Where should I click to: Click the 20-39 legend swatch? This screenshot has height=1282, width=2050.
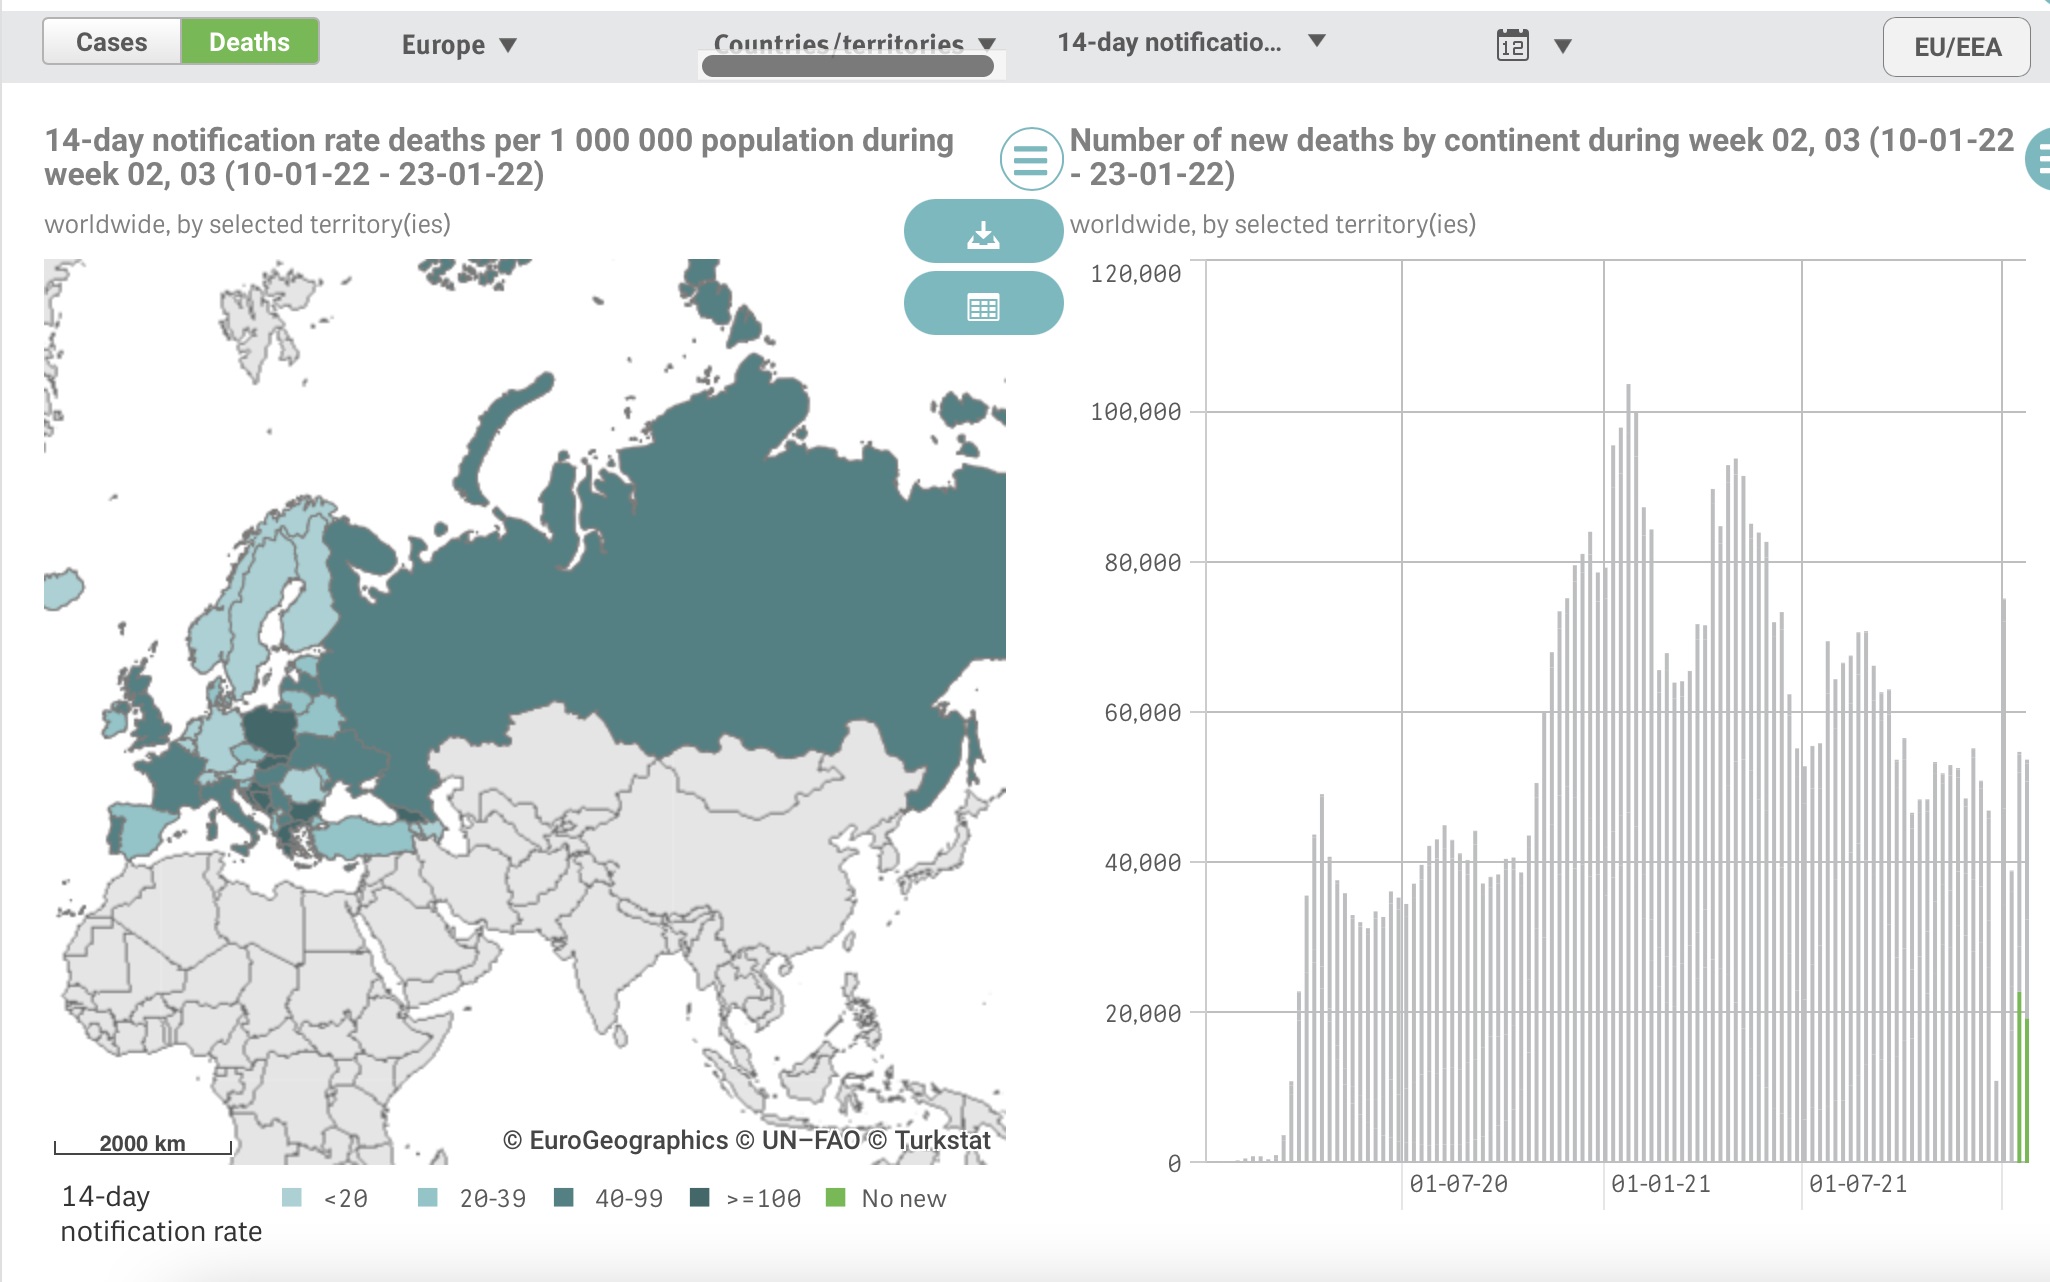coord(427,1197)
